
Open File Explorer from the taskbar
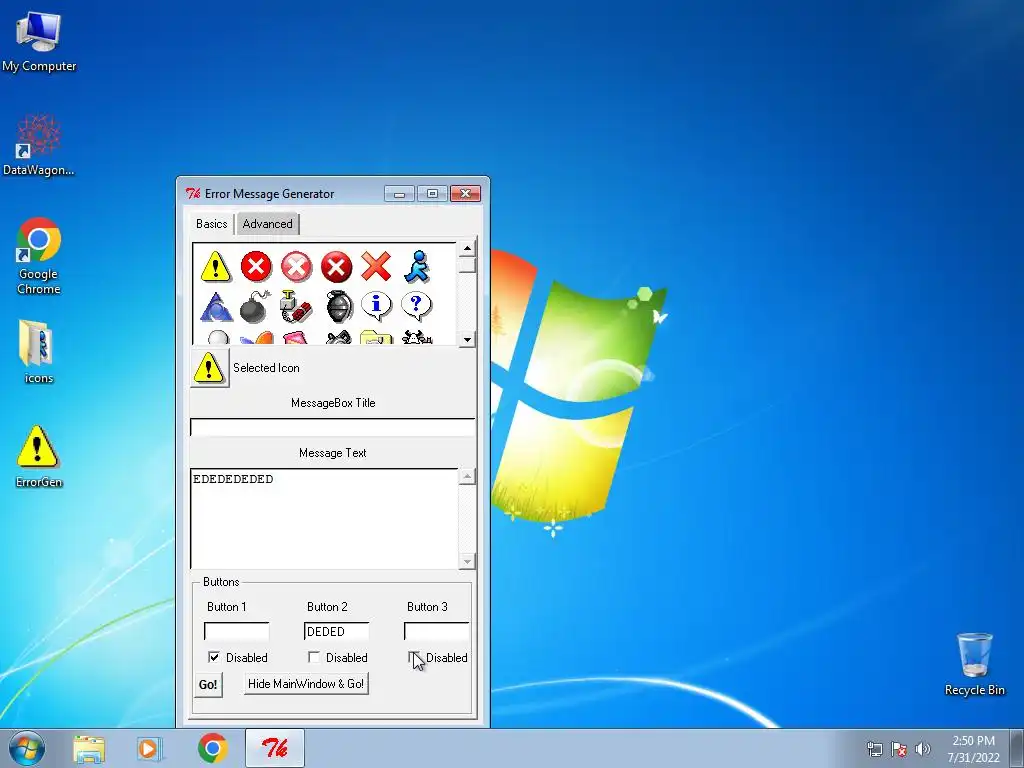click(x=89, y=748)
